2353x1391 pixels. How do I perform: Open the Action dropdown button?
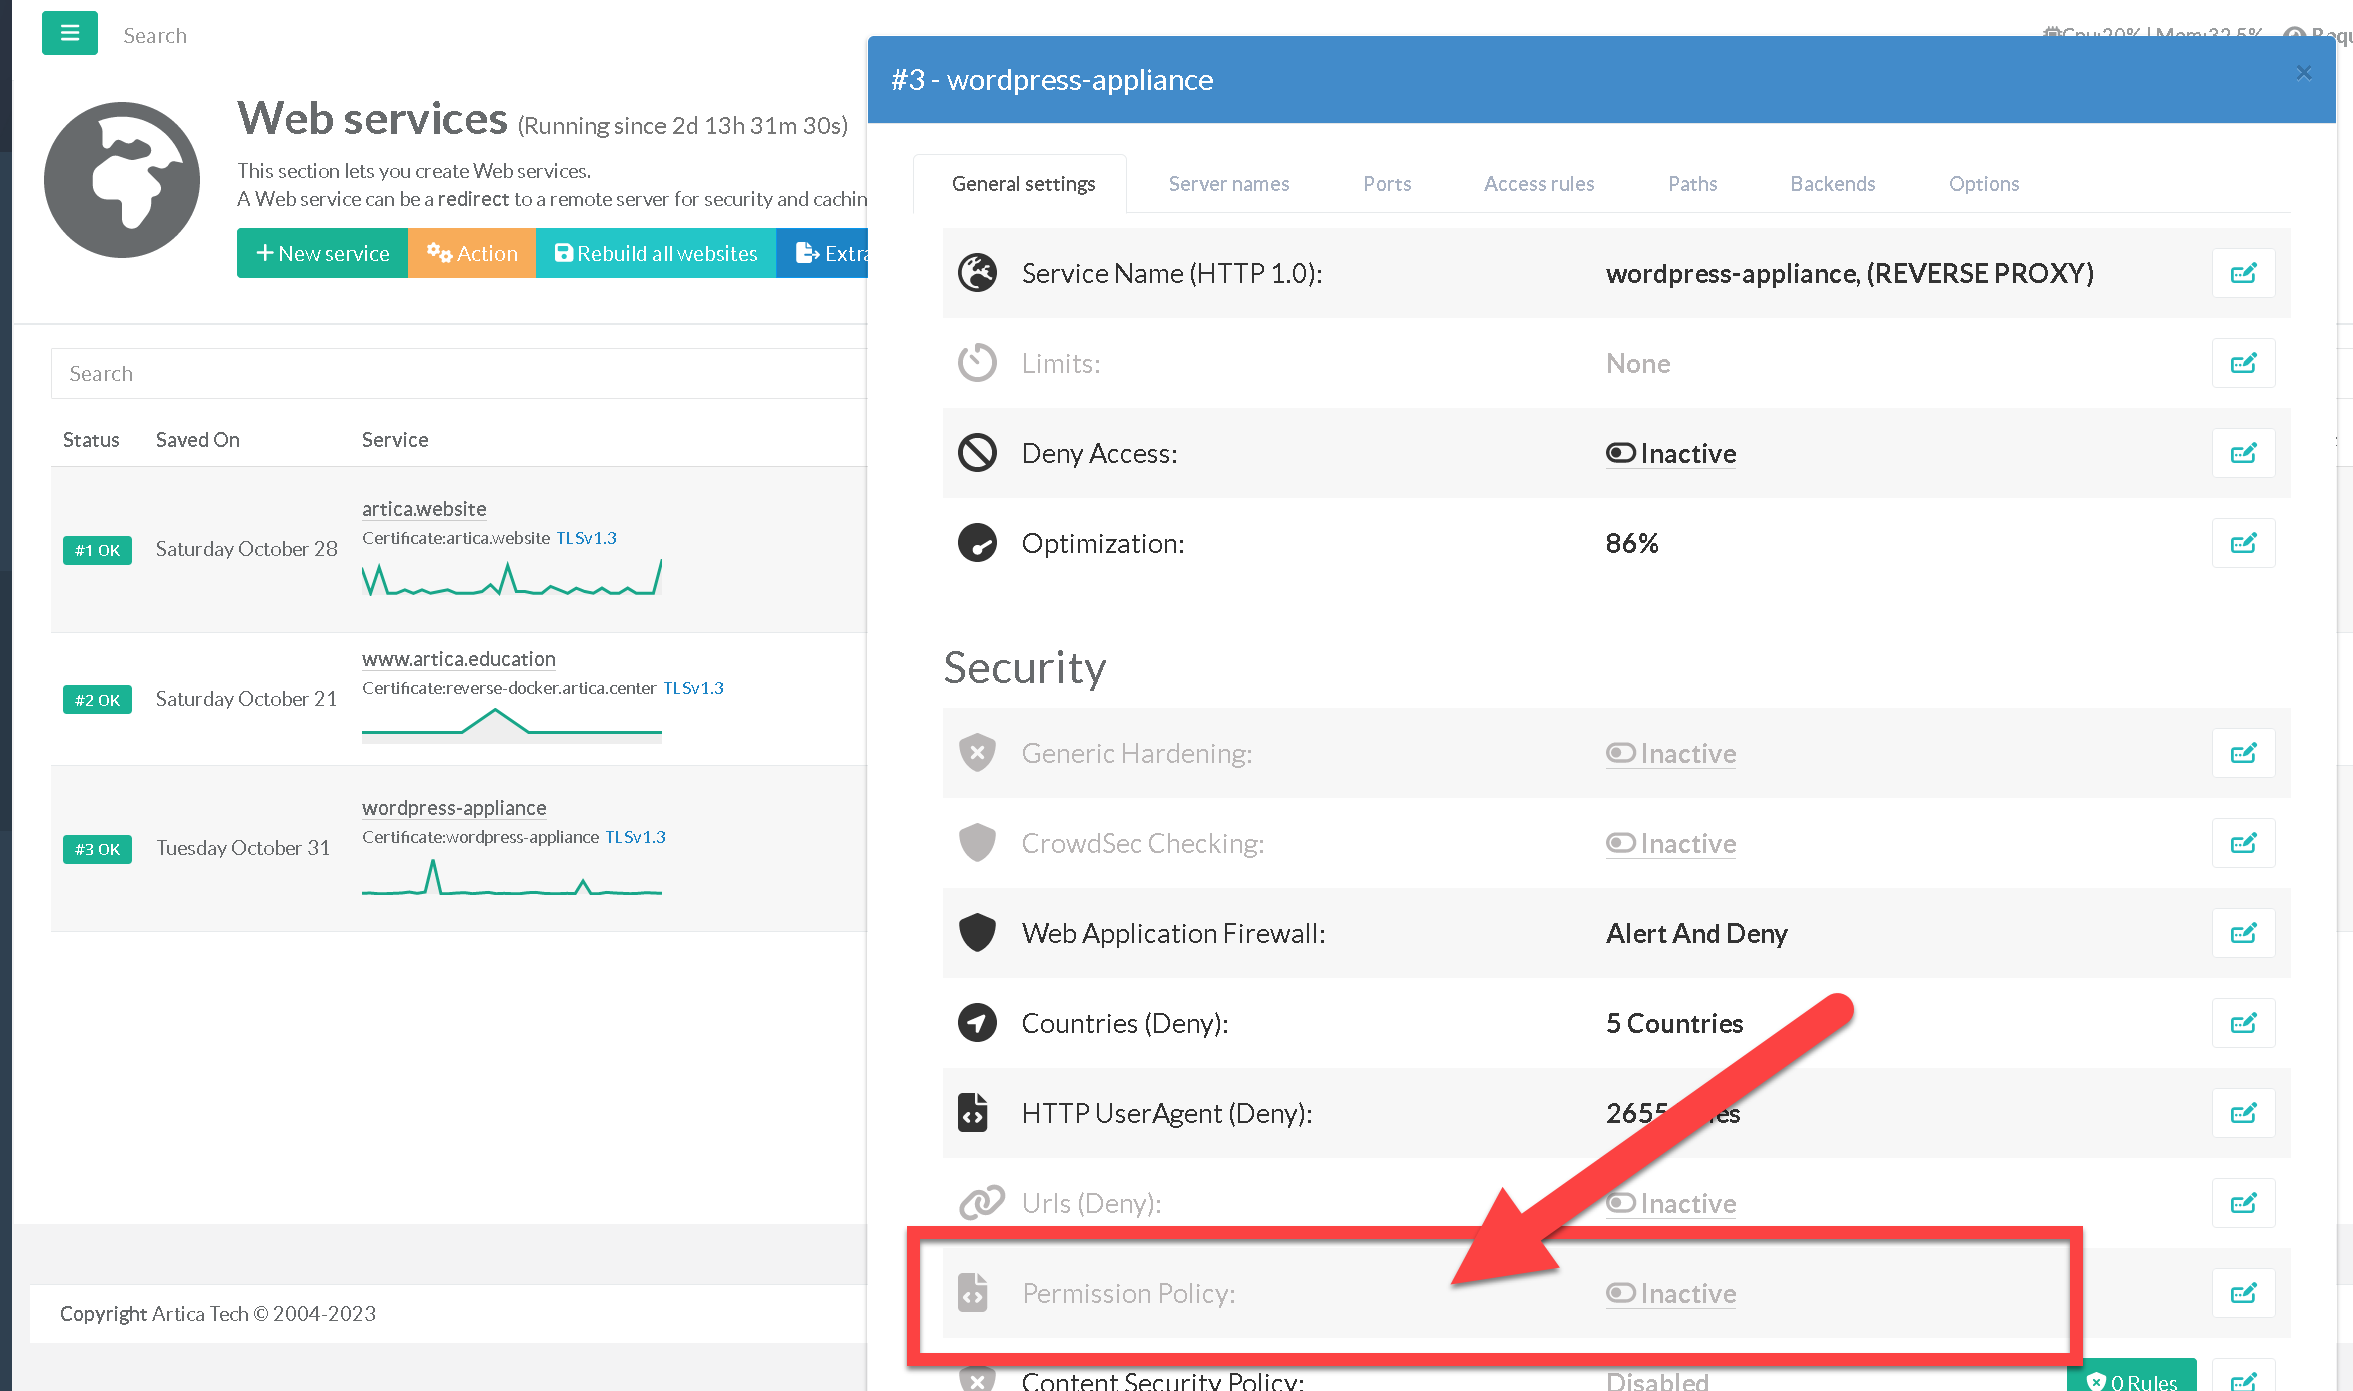[471, 253]
